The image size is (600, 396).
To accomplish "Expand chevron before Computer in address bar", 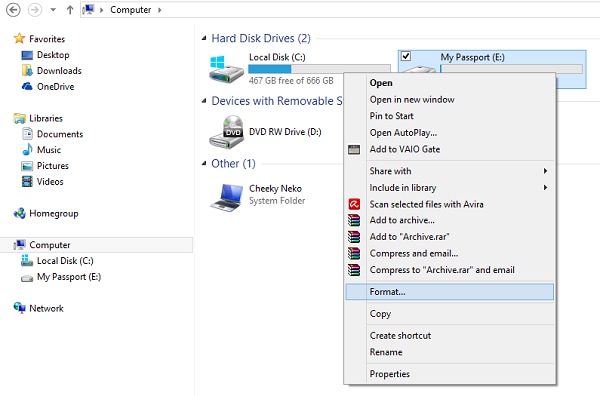I will click(x=101, y=10).
